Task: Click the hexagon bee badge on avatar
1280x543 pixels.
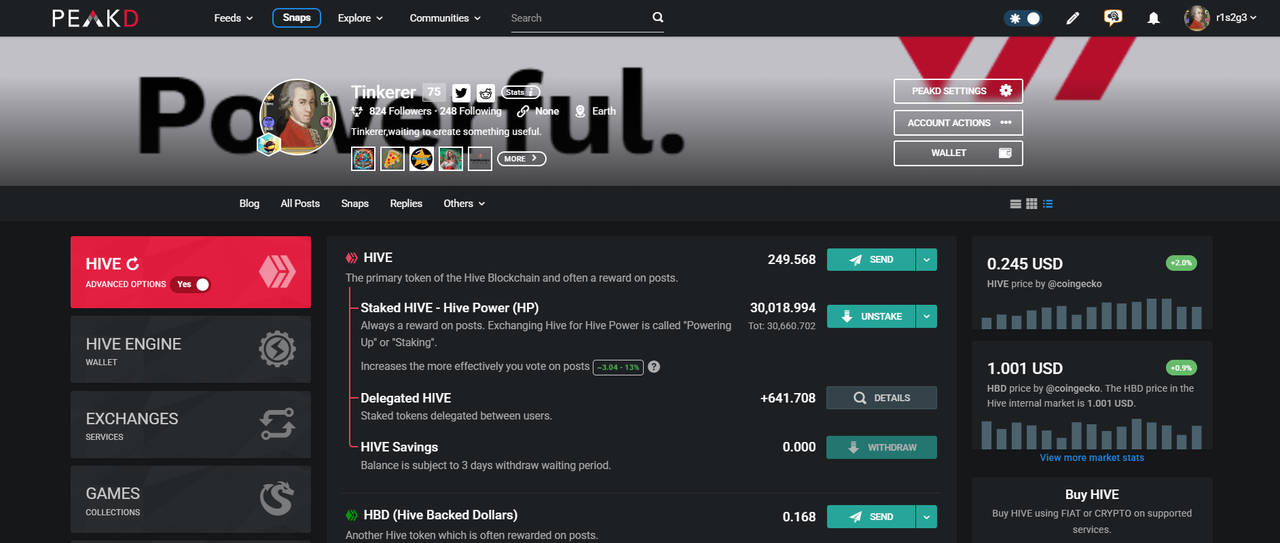Action: pyautogui.click(x=268, y=145)
